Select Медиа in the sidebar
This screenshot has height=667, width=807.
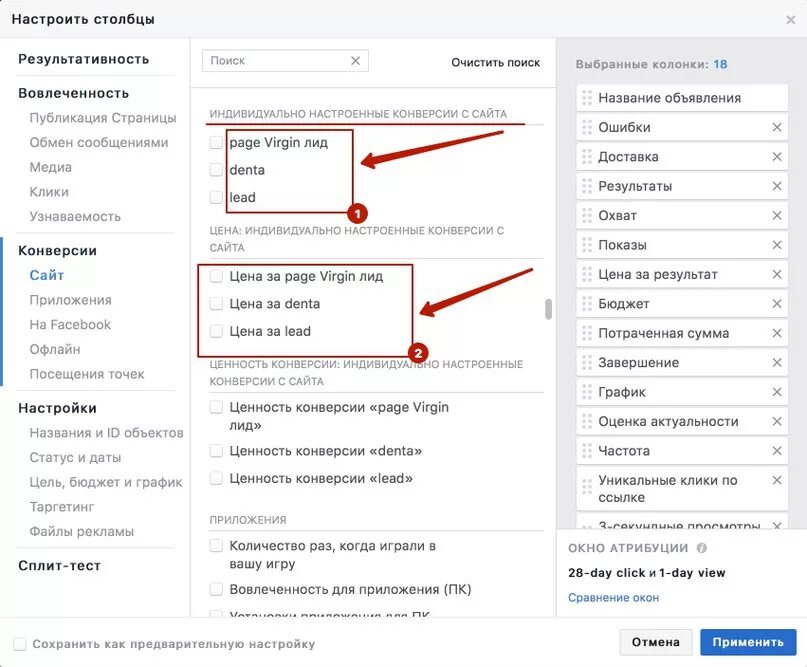coord(50,167)
